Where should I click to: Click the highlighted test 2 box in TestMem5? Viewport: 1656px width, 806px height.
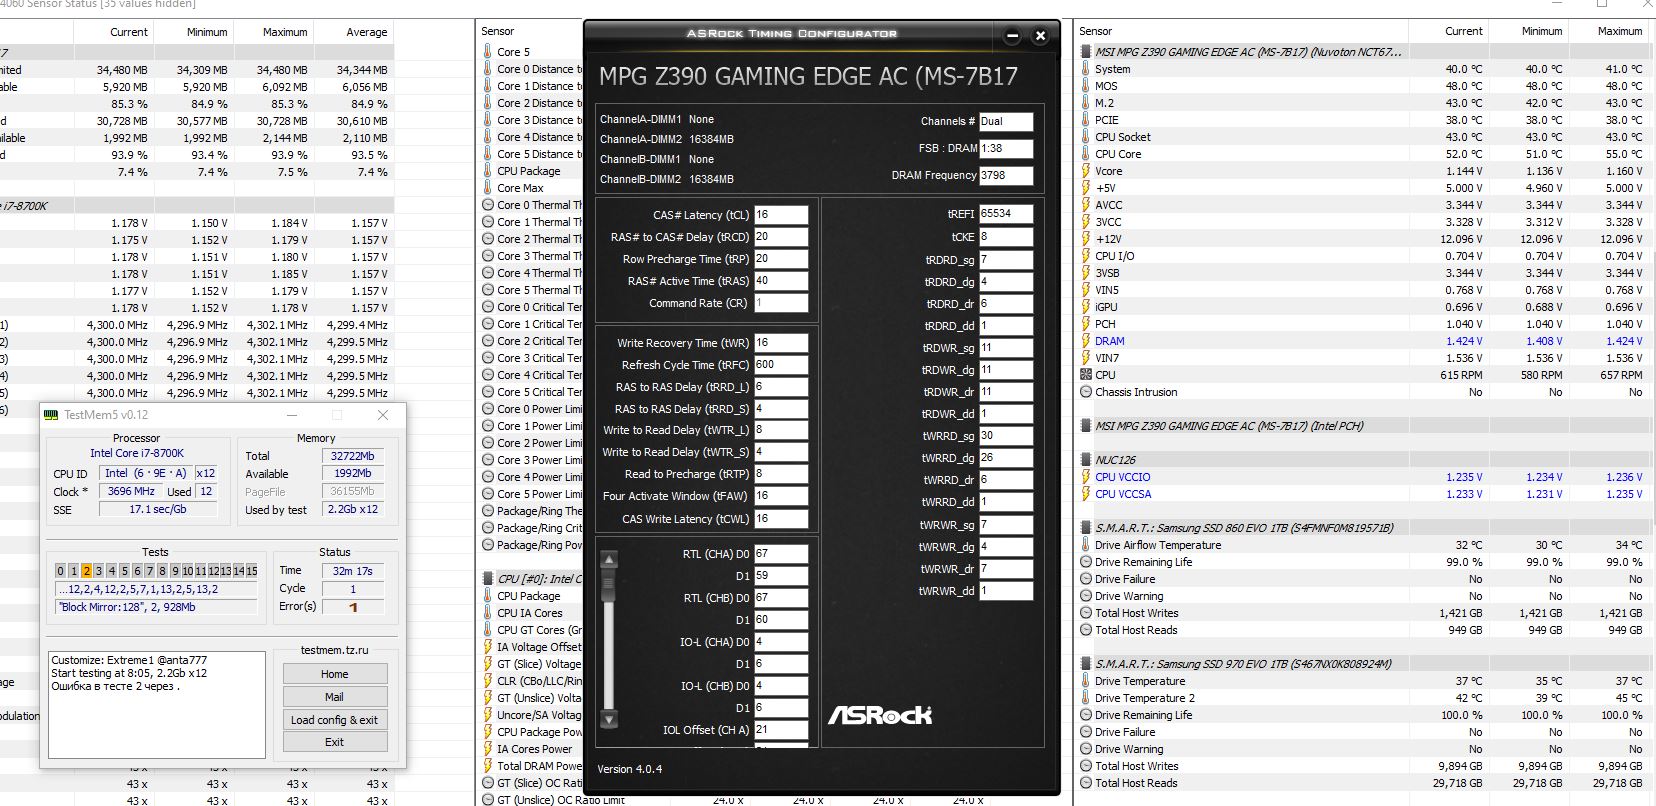pos(86,571)
